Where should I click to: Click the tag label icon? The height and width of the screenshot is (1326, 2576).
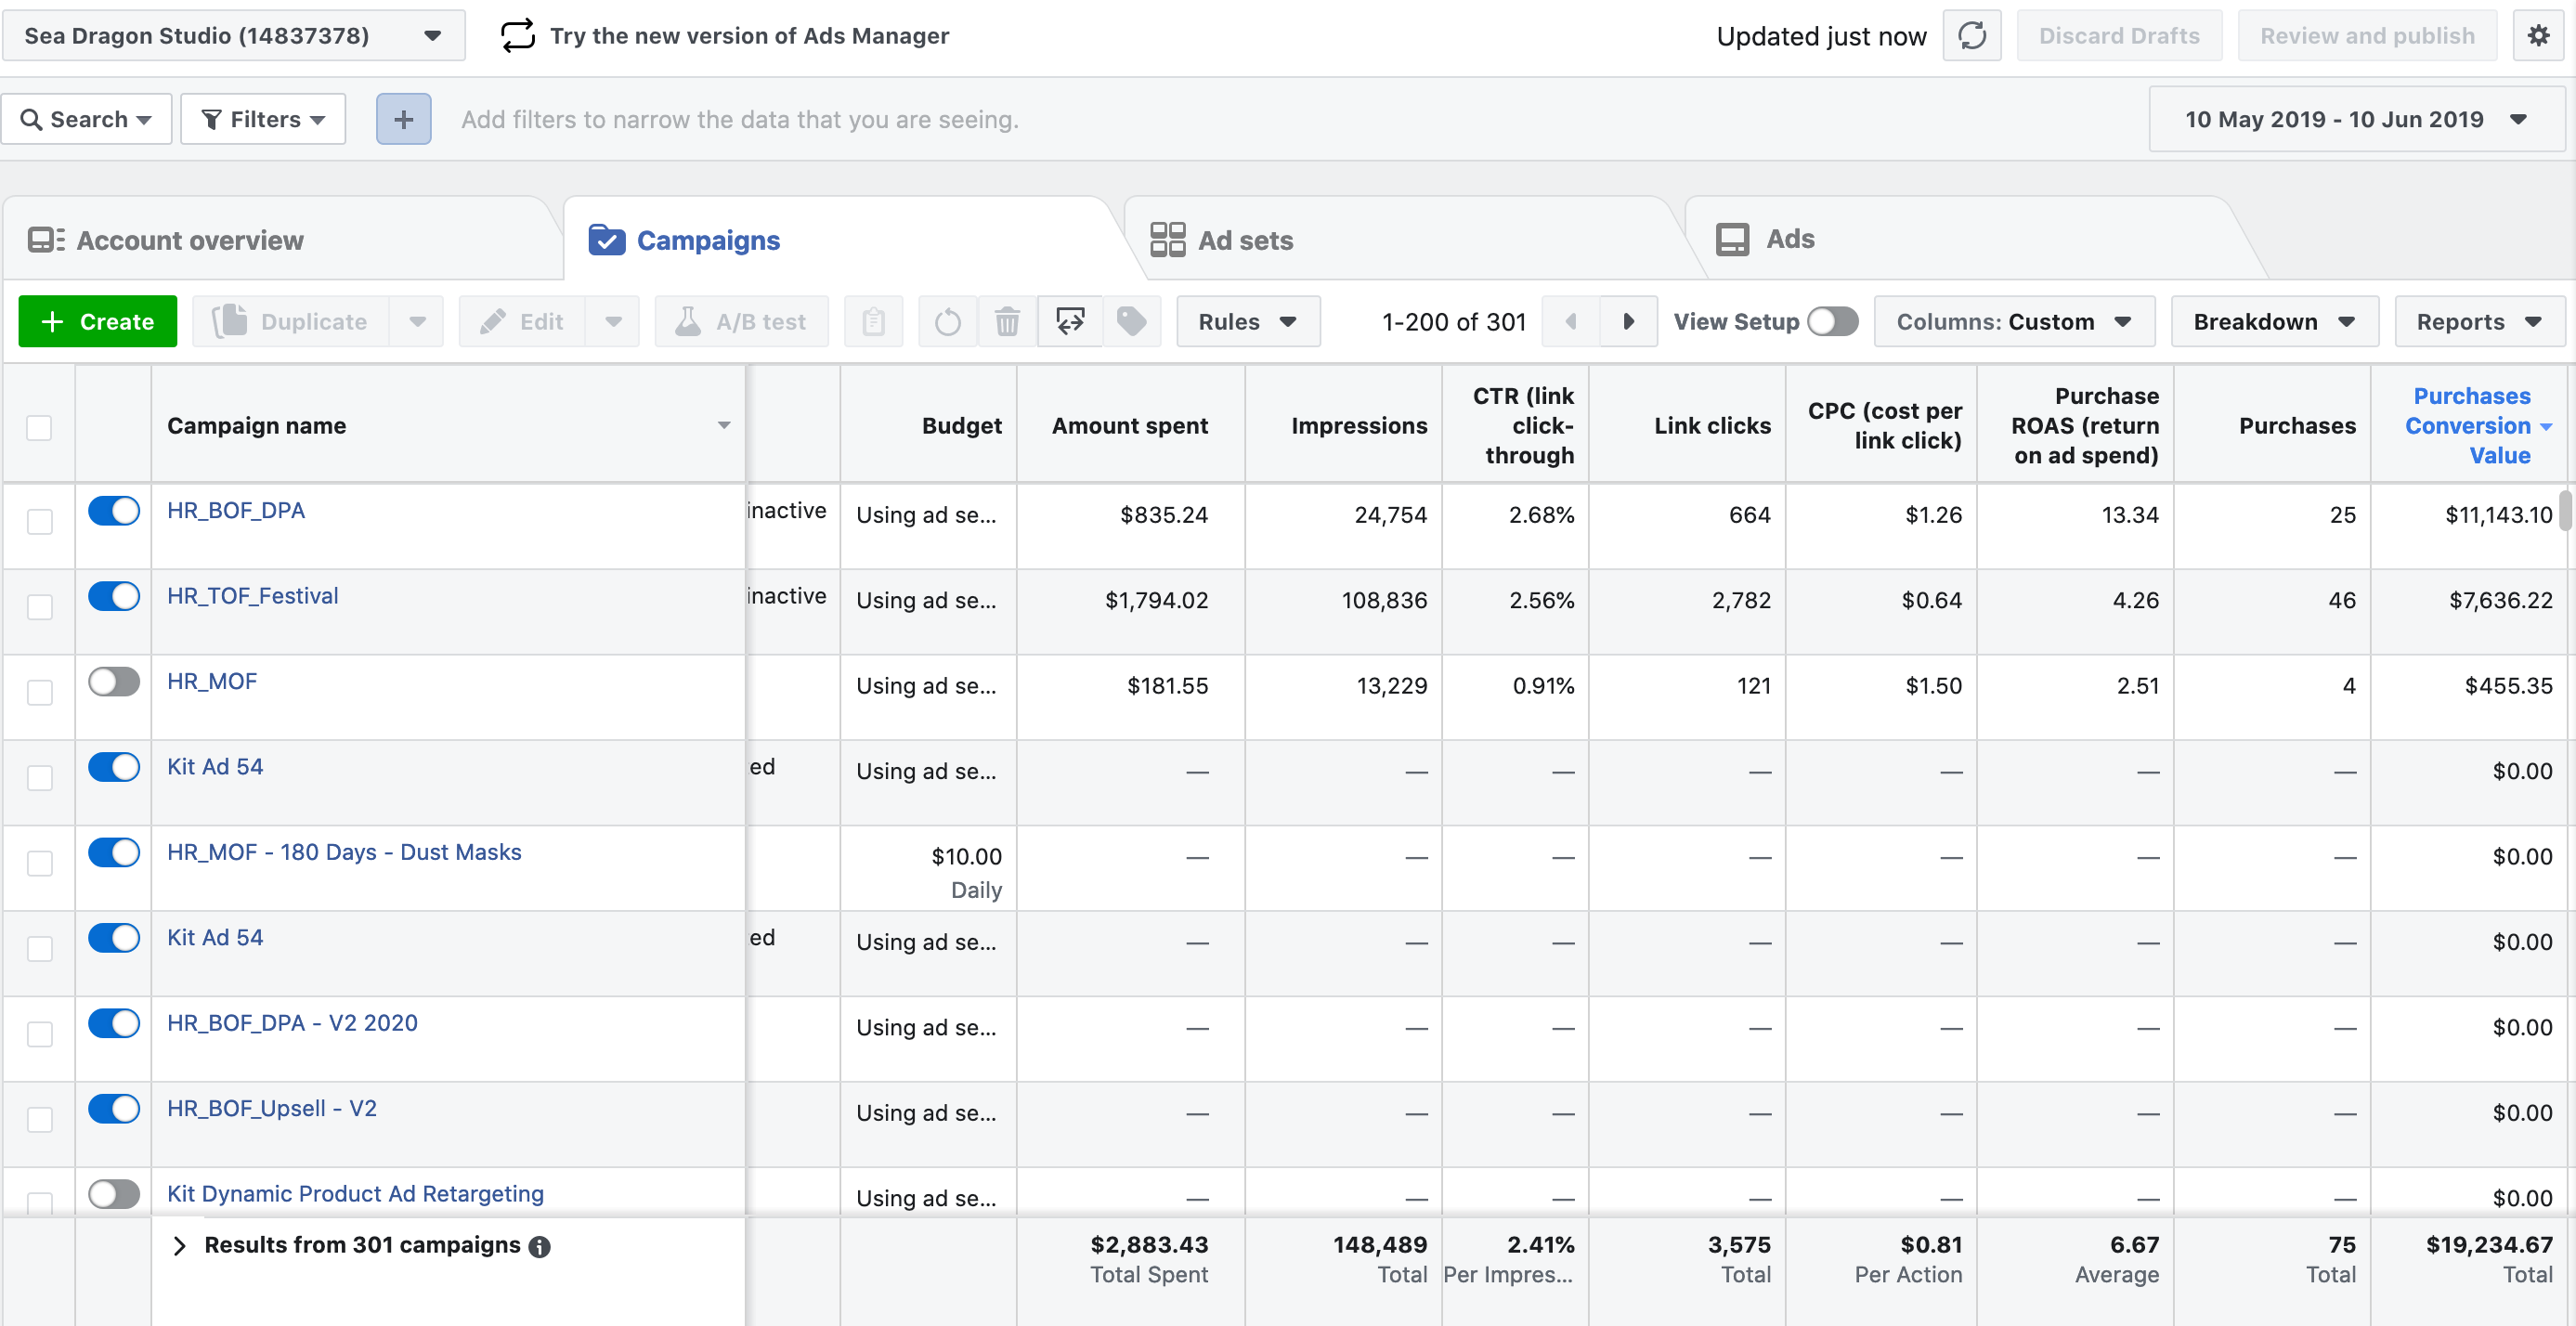click(1131, 322)
